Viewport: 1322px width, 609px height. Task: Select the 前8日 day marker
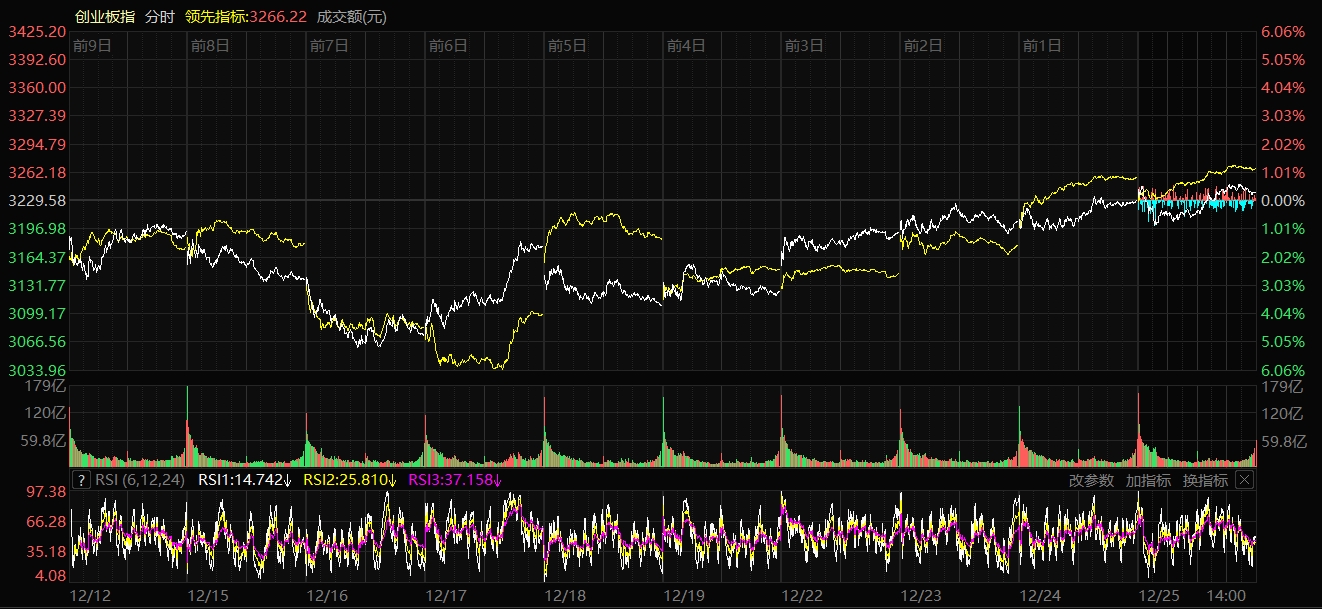210,45
